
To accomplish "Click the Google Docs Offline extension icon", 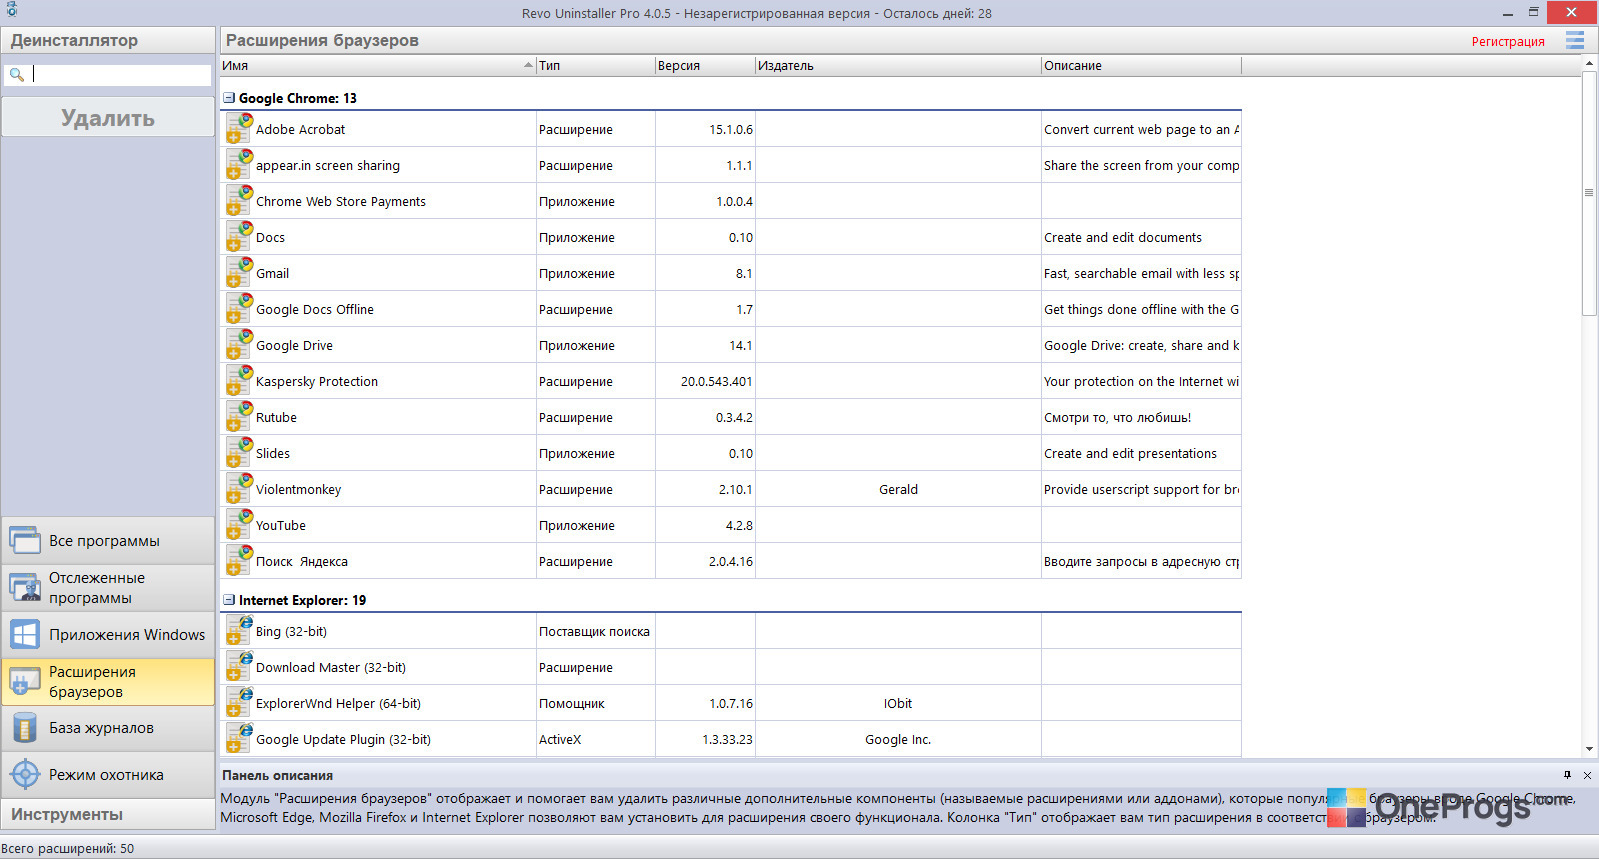I will (238, 309).
